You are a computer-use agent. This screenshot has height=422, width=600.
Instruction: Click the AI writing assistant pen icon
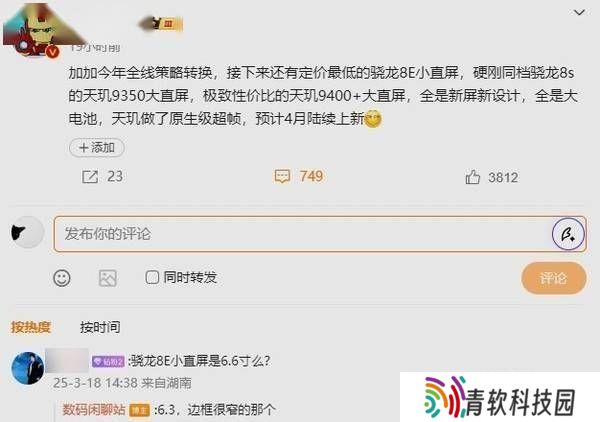pyautogui.click(x=568, y=234)
